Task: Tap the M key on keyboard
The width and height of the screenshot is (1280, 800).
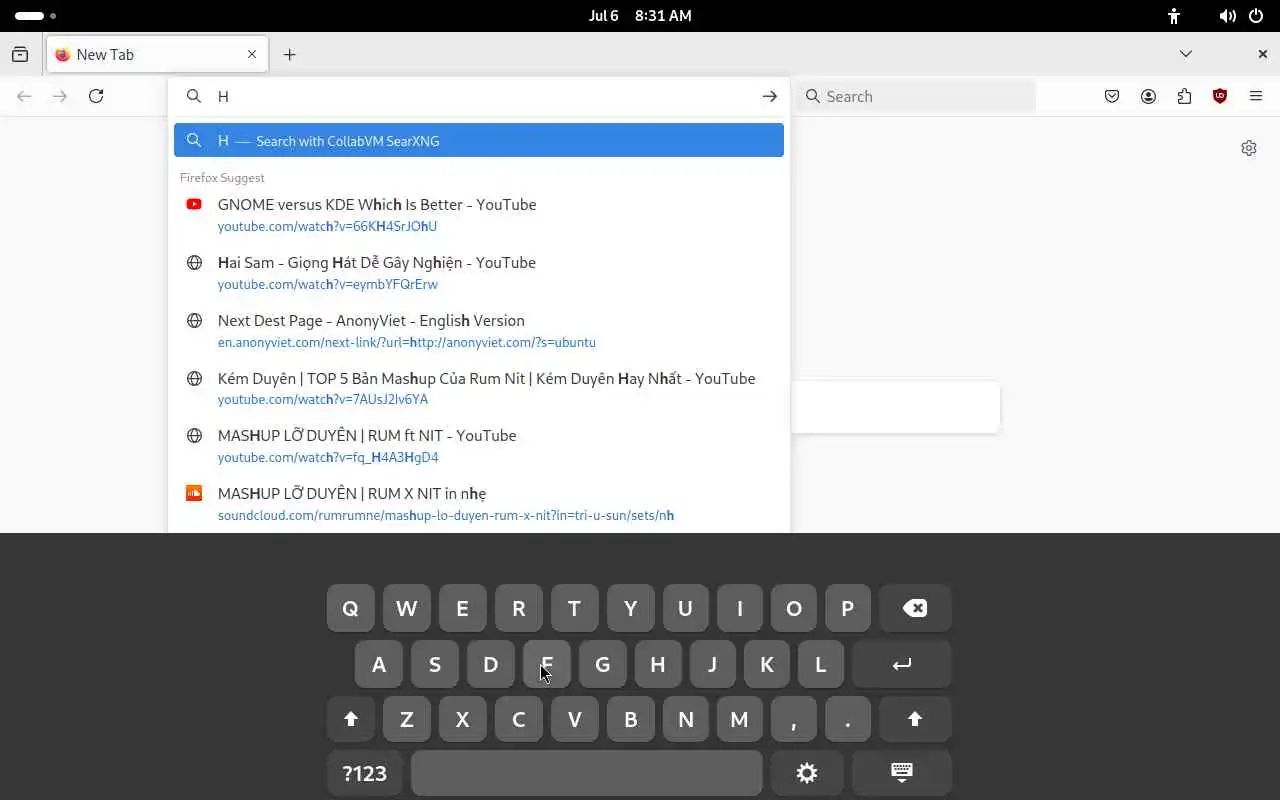Action: click(x=739, y=719)
